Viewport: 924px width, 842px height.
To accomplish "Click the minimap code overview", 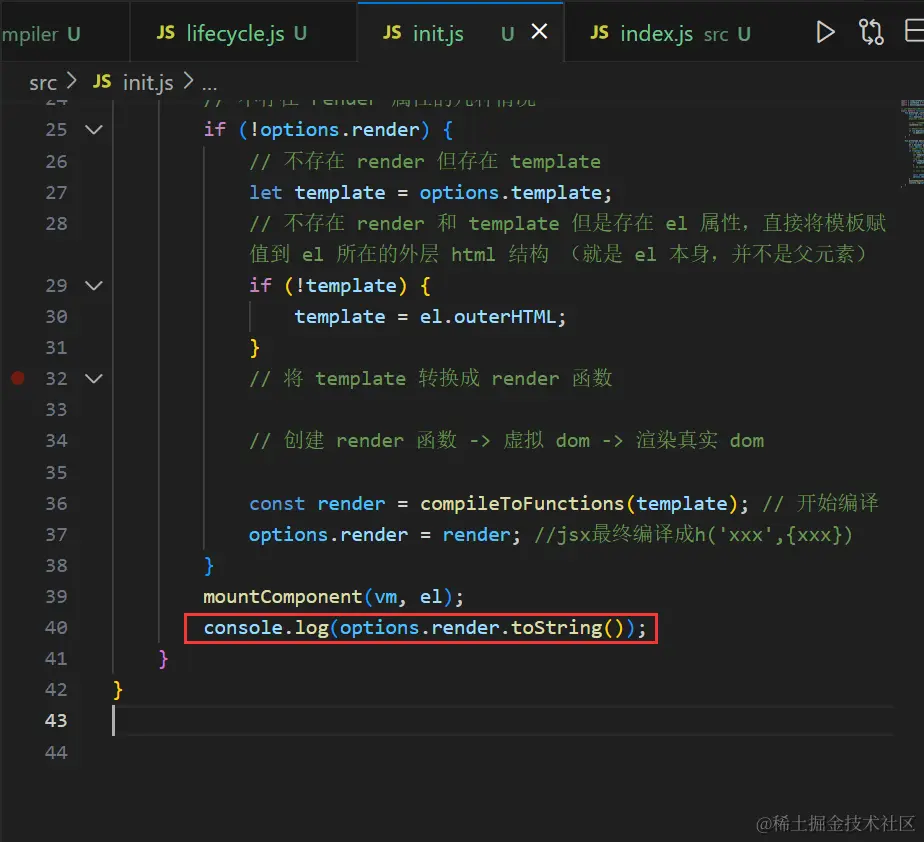I will (912, 143).
